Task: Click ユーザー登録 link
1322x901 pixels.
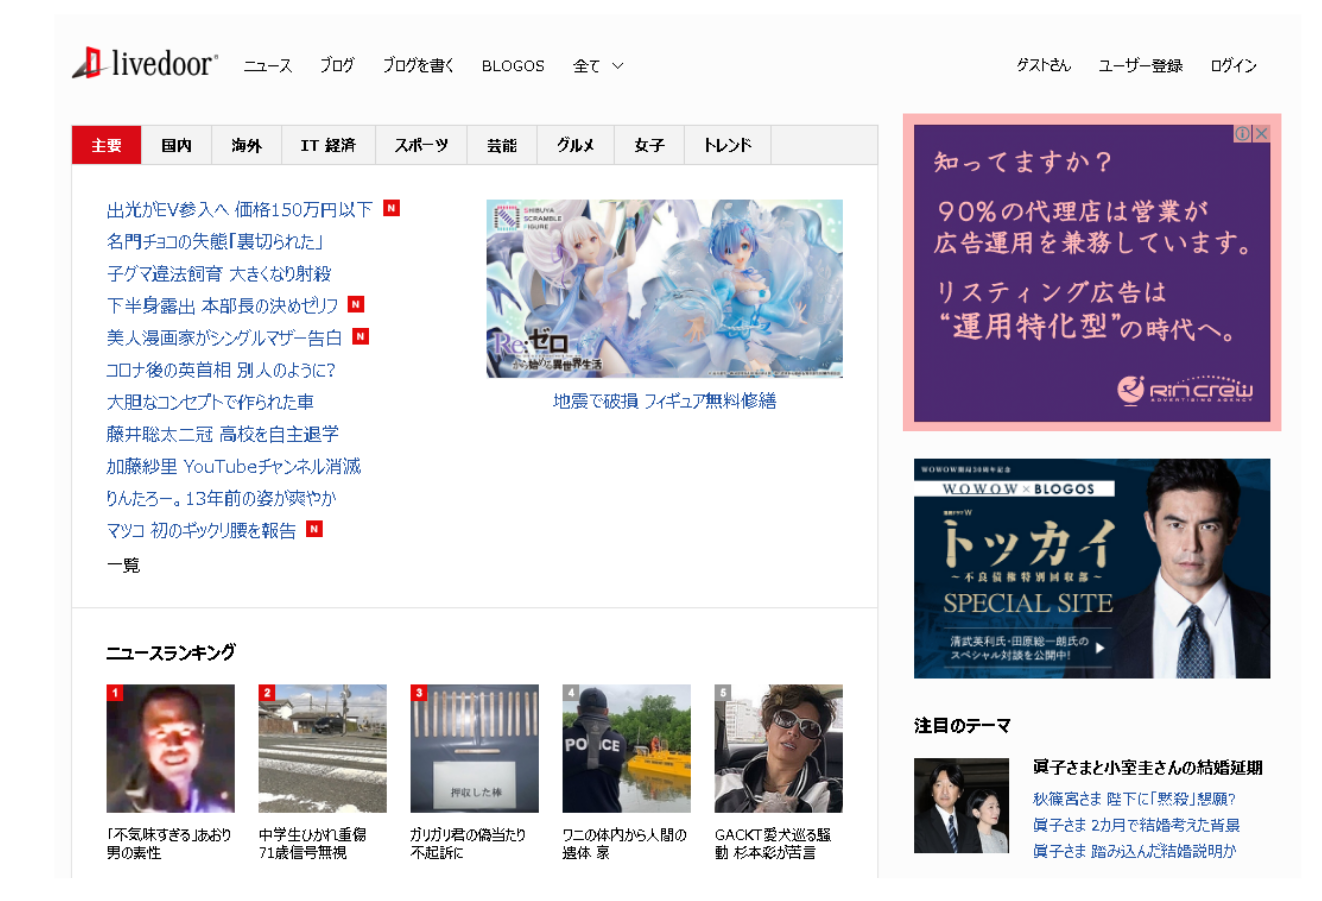Action: click(x=1140, y=66)
